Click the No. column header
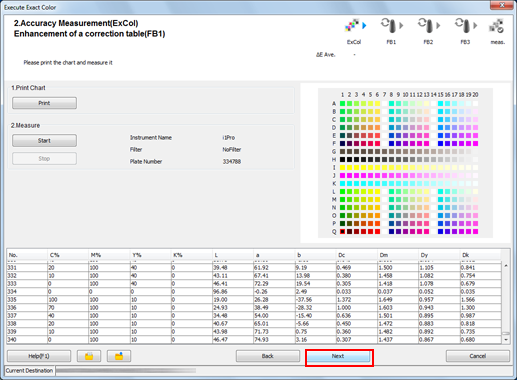 click(x=27, y=255)
